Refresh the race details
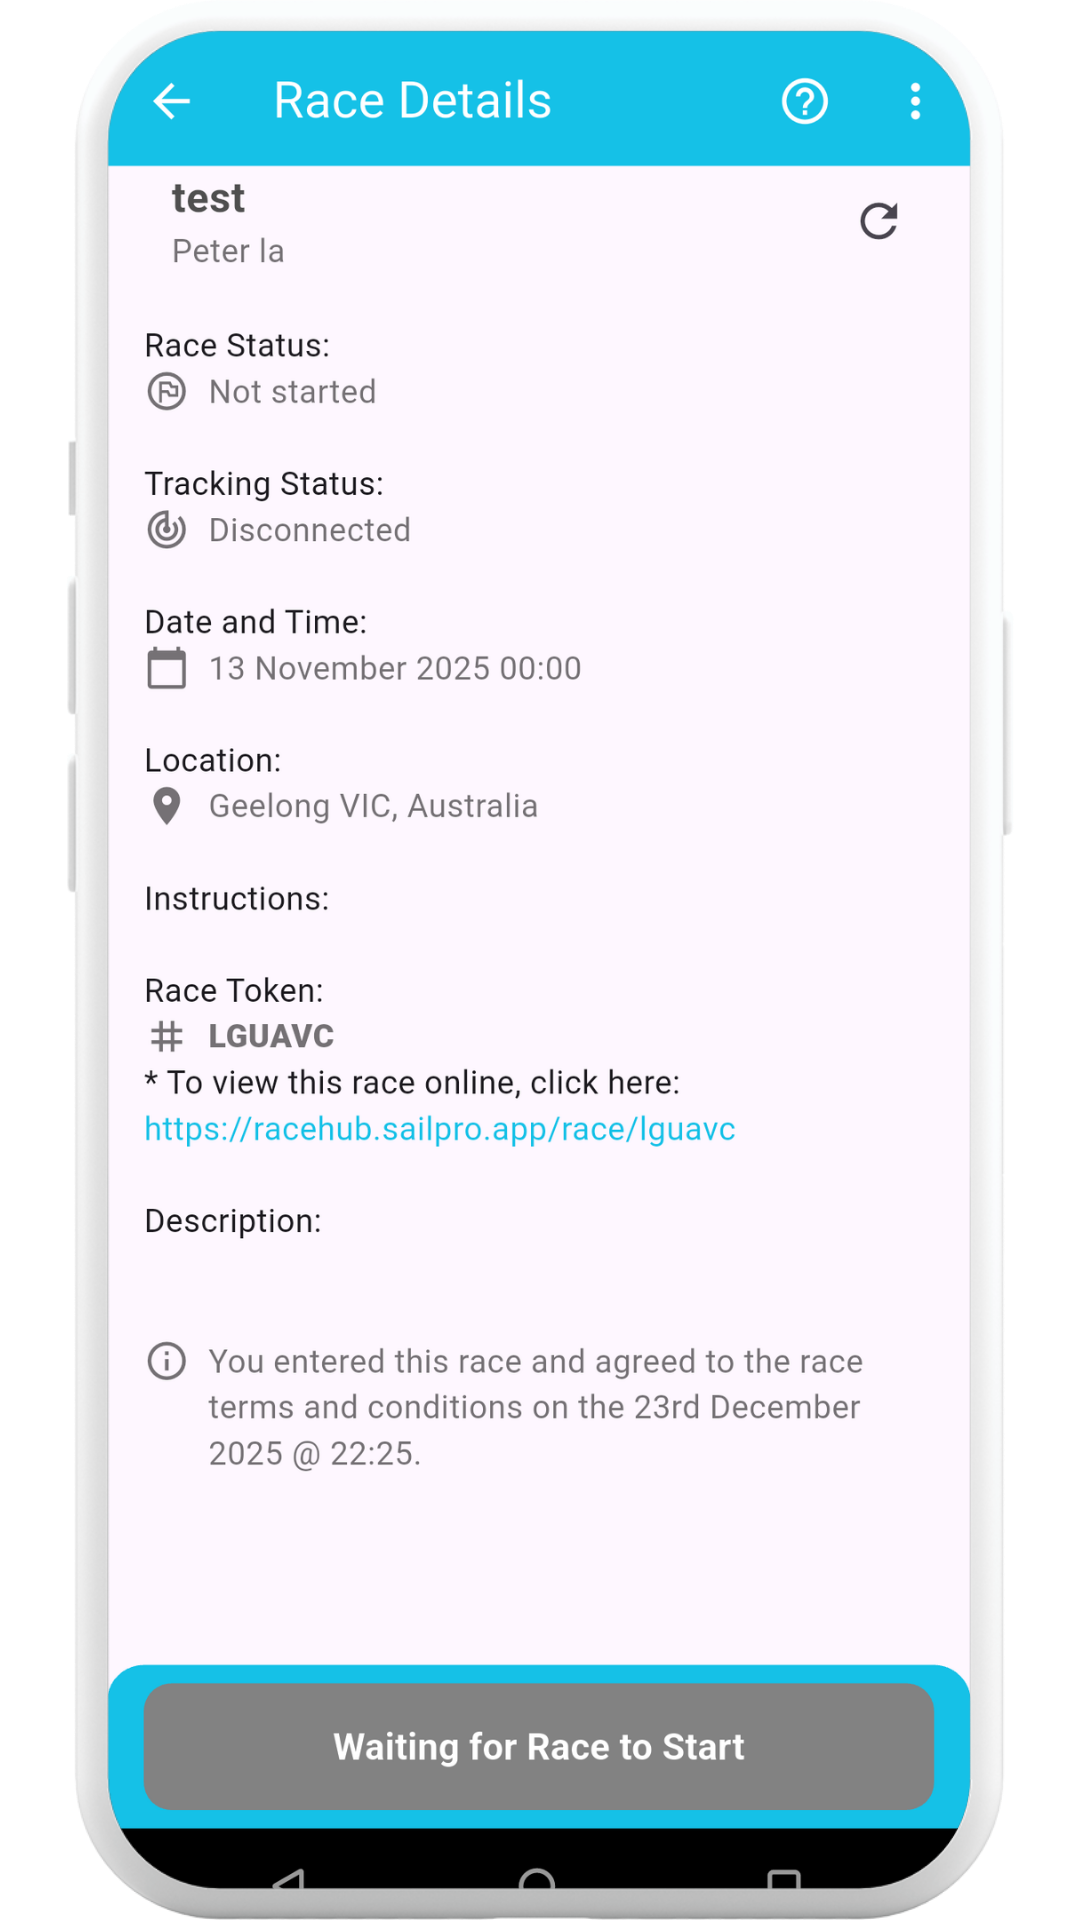 (879, 221)
